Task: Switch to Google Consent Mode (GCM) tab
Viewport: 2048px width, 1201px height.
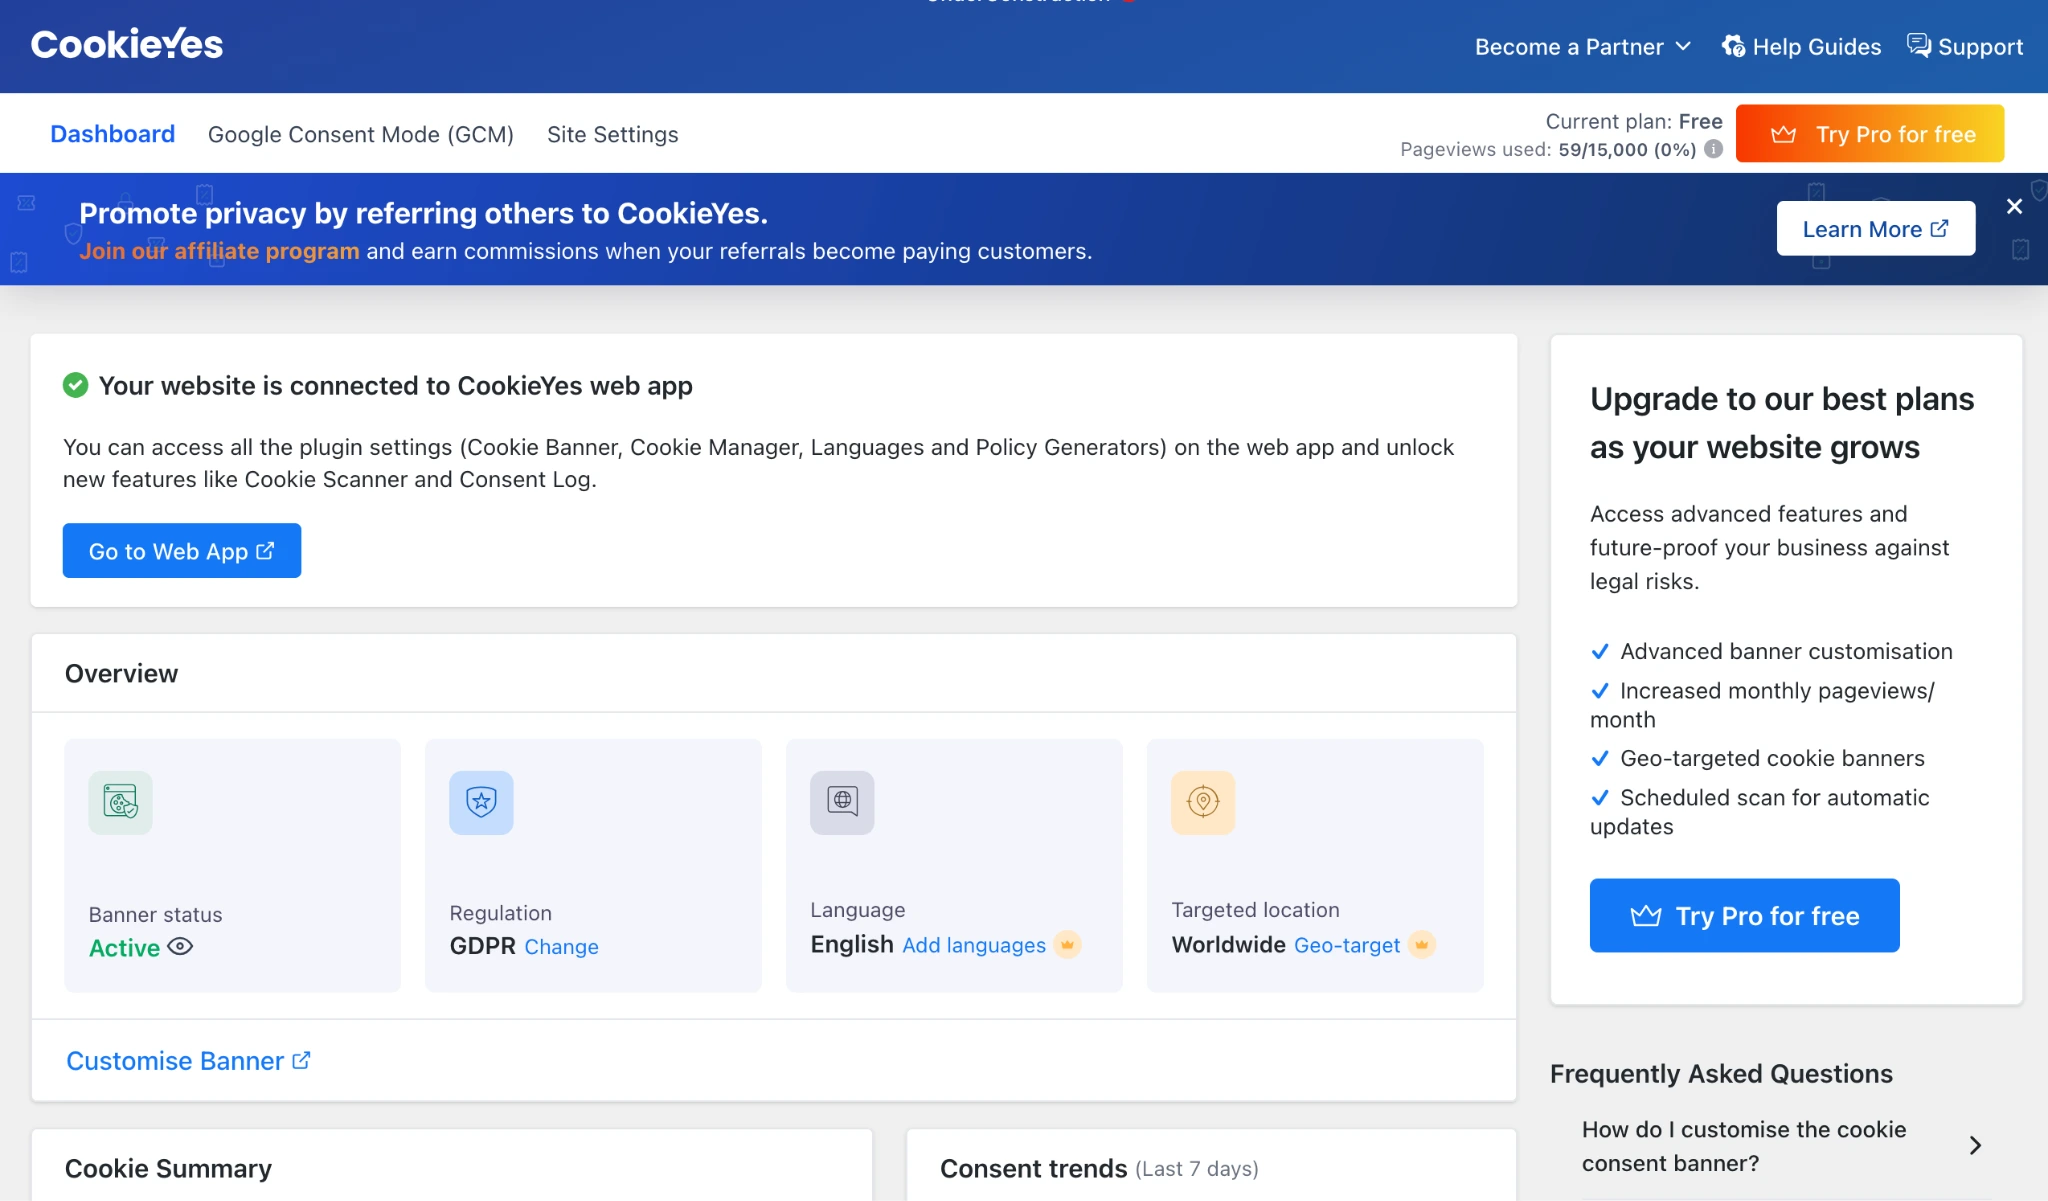Action: [x=361, y=134]
